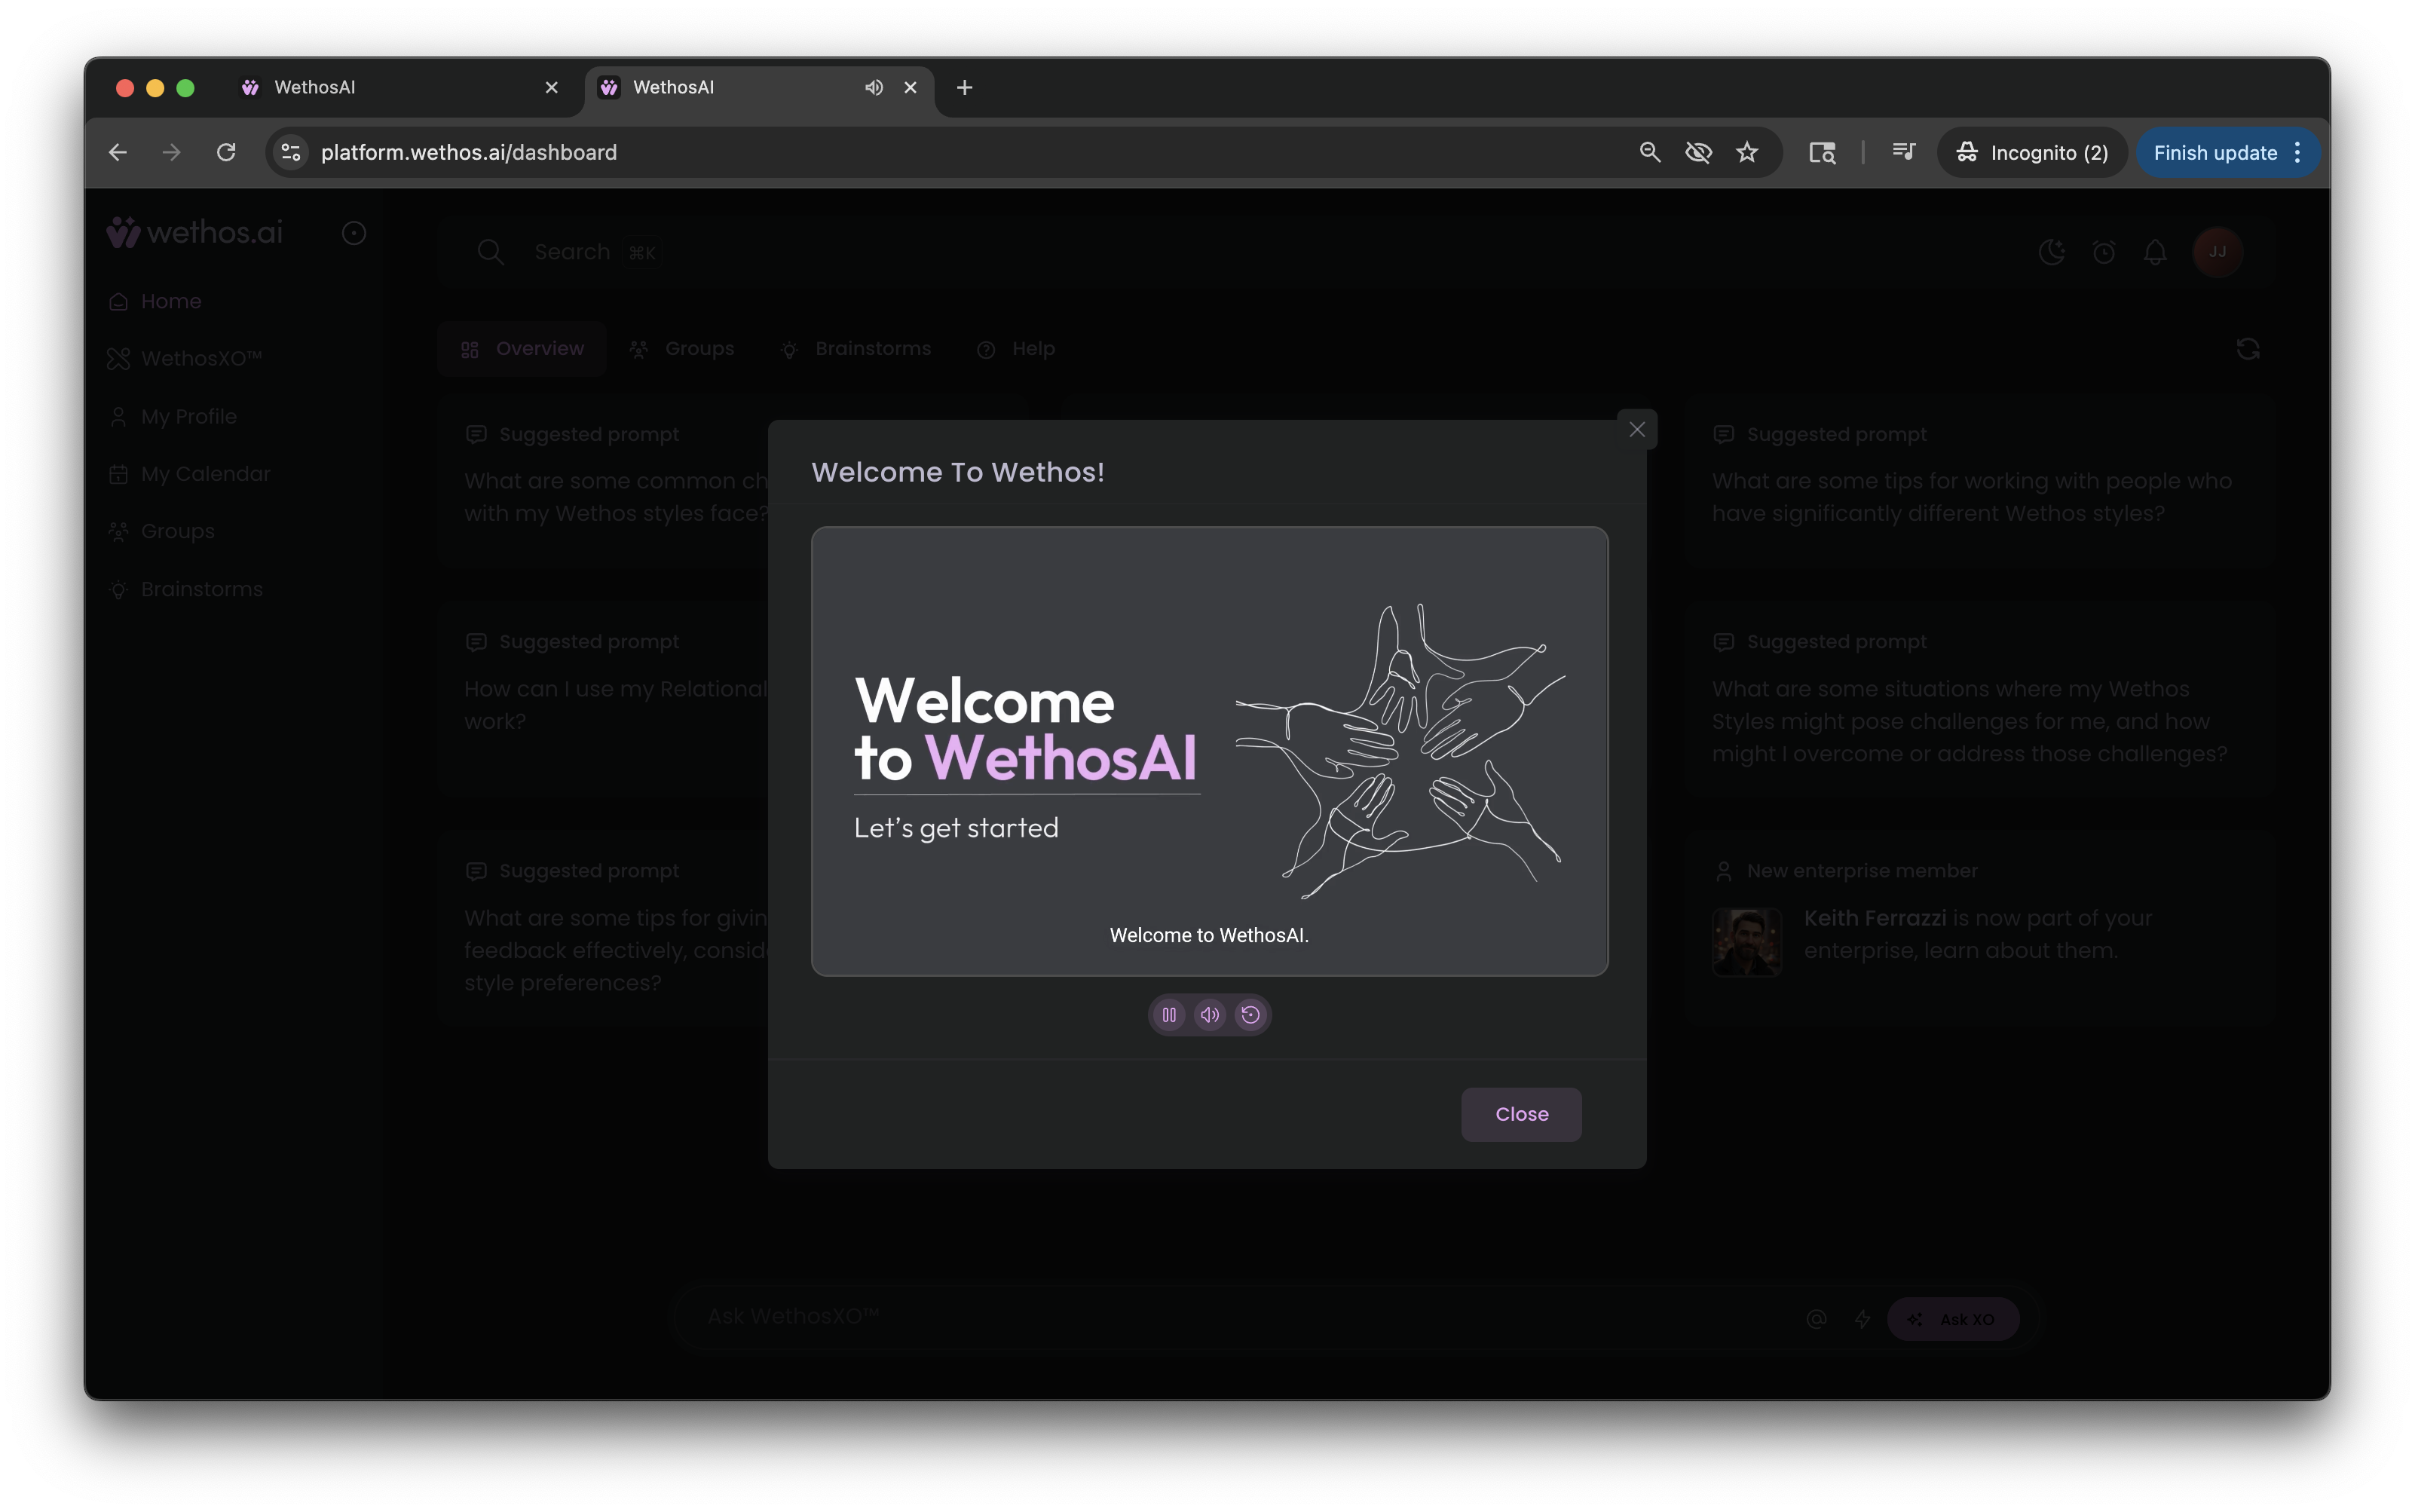Click the @ mention icon
2415x1512 pixels.
[x=1816, y=1319]
